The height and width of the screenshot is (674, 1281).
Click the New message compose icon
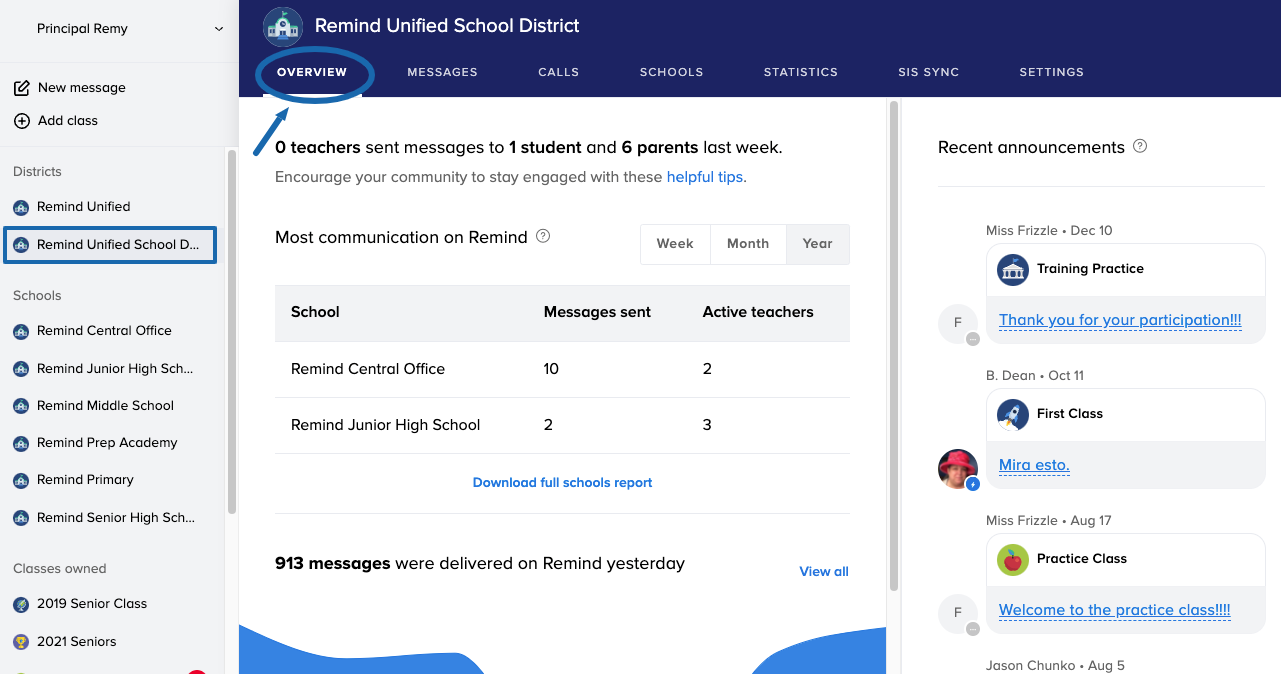[21, 88]
